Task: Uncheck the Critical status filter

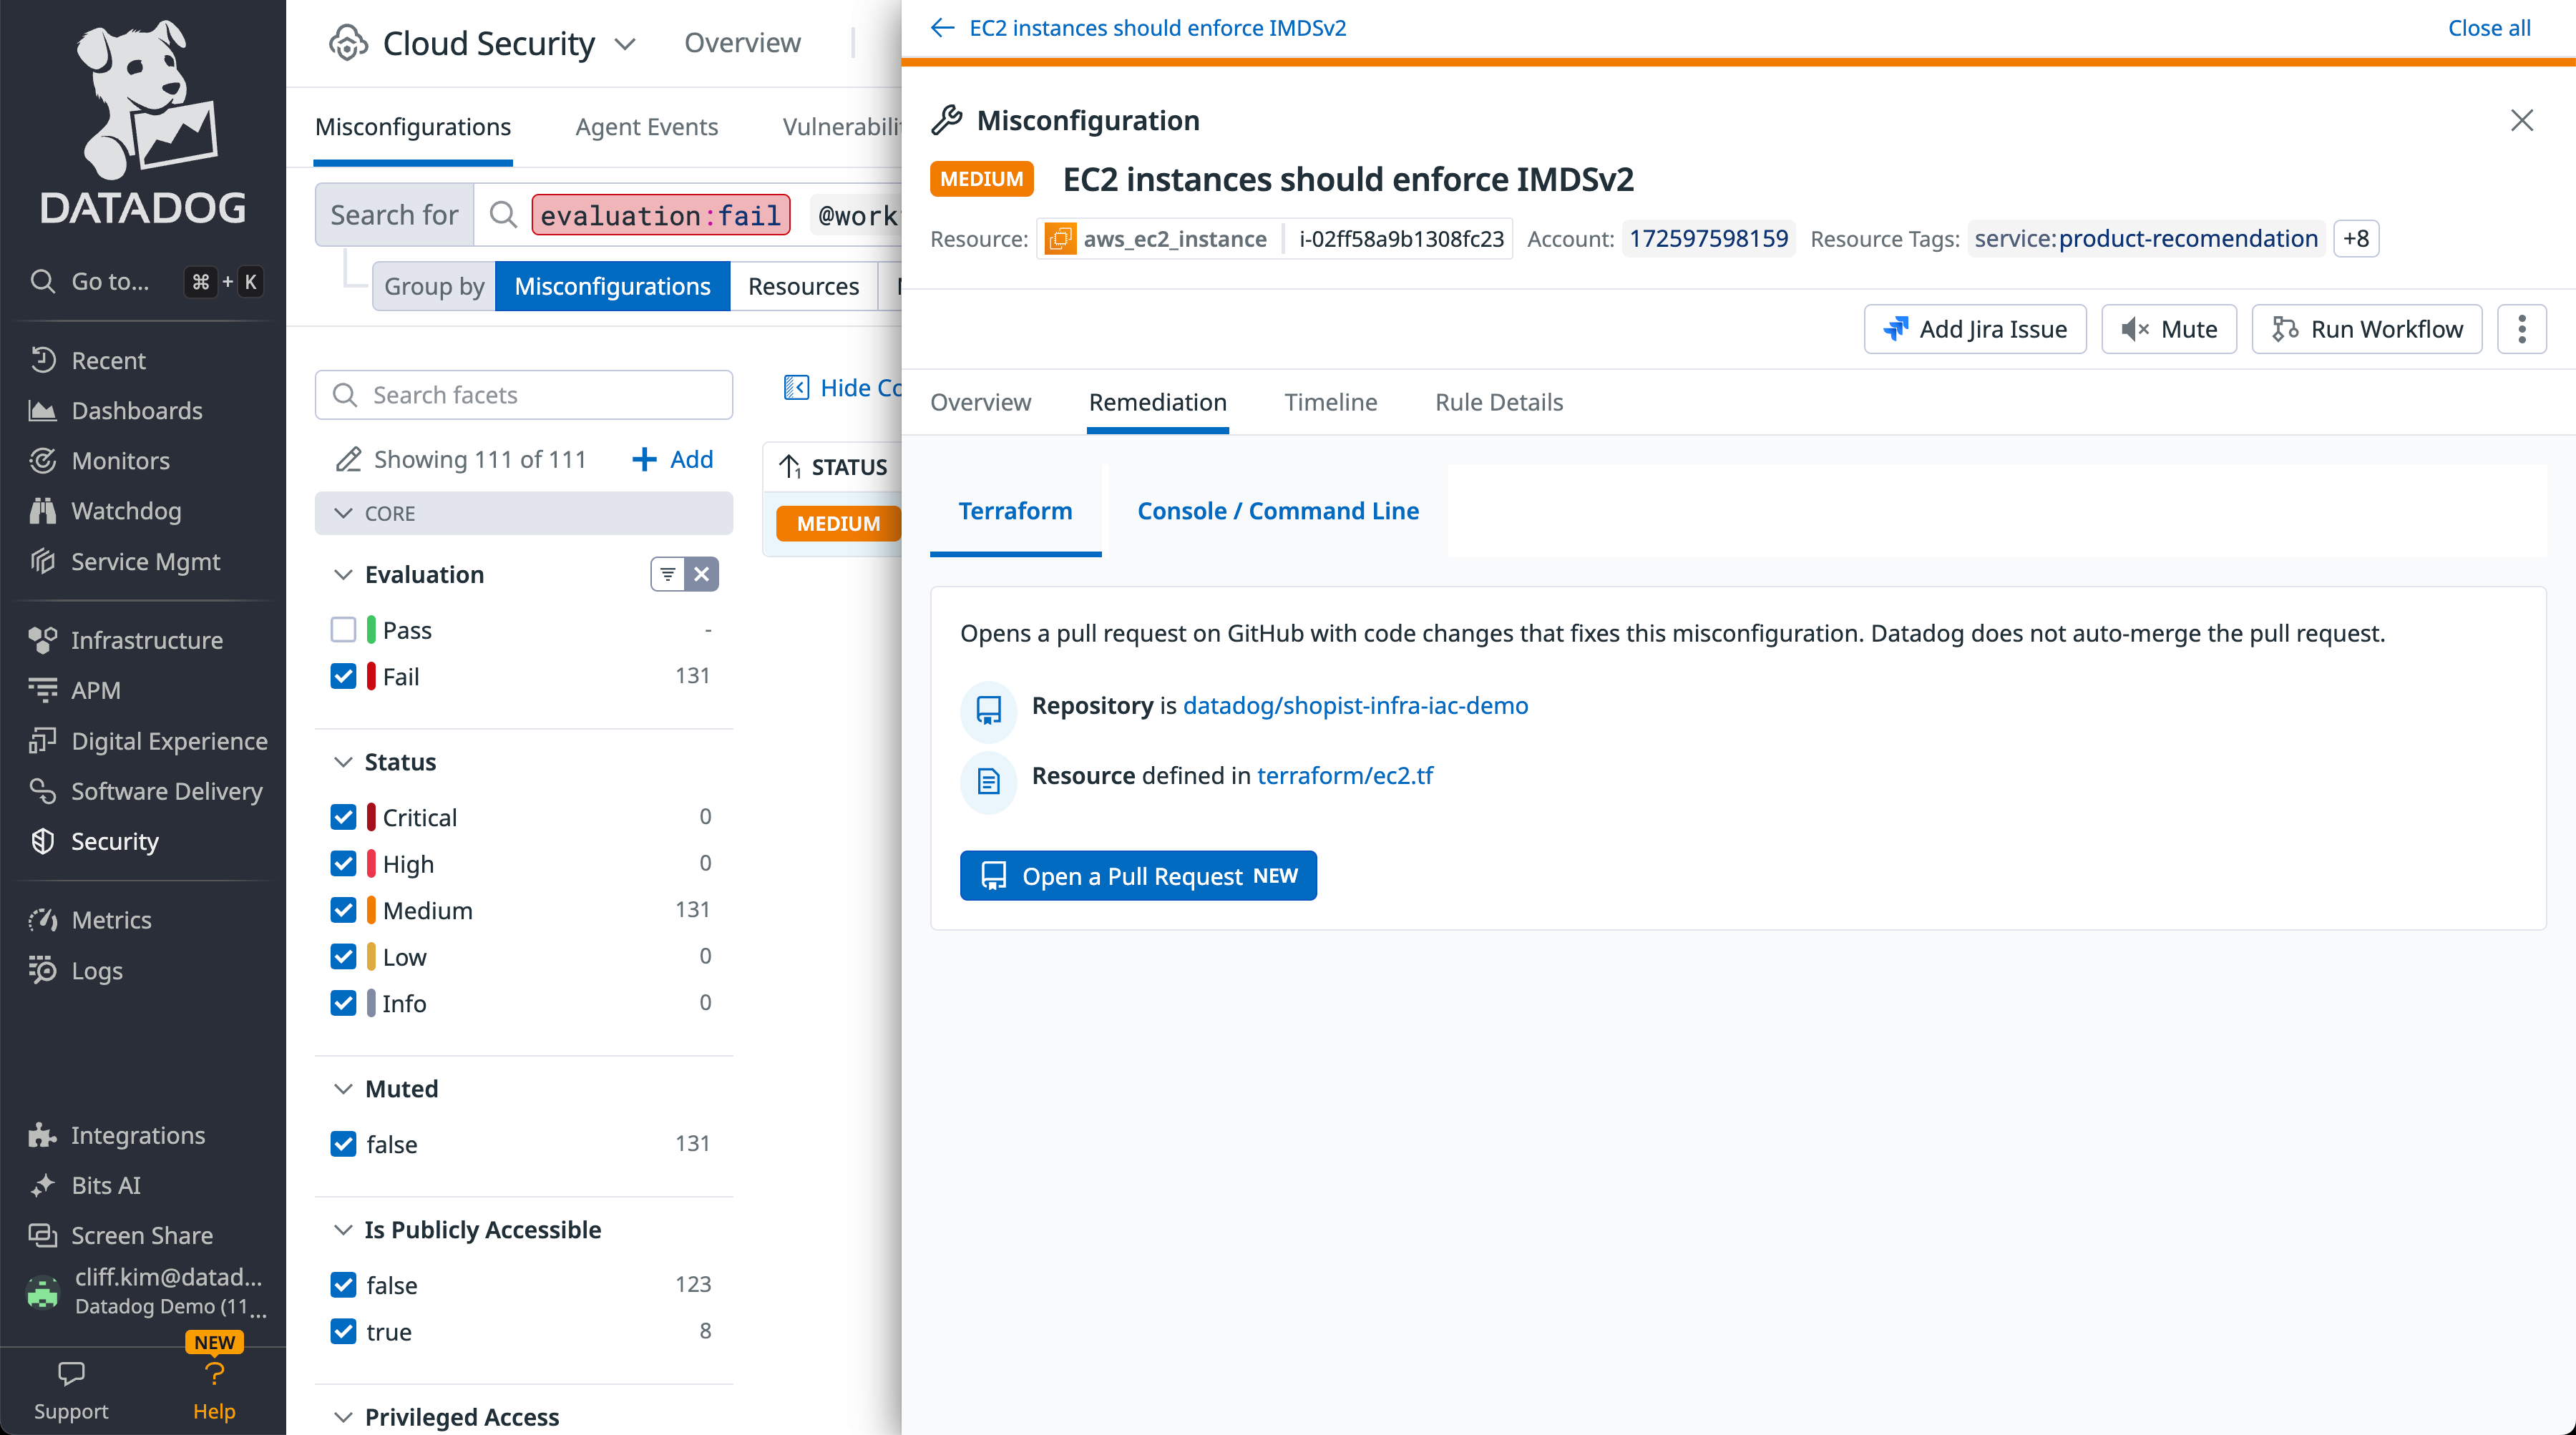Action: [x=344, y=817]
